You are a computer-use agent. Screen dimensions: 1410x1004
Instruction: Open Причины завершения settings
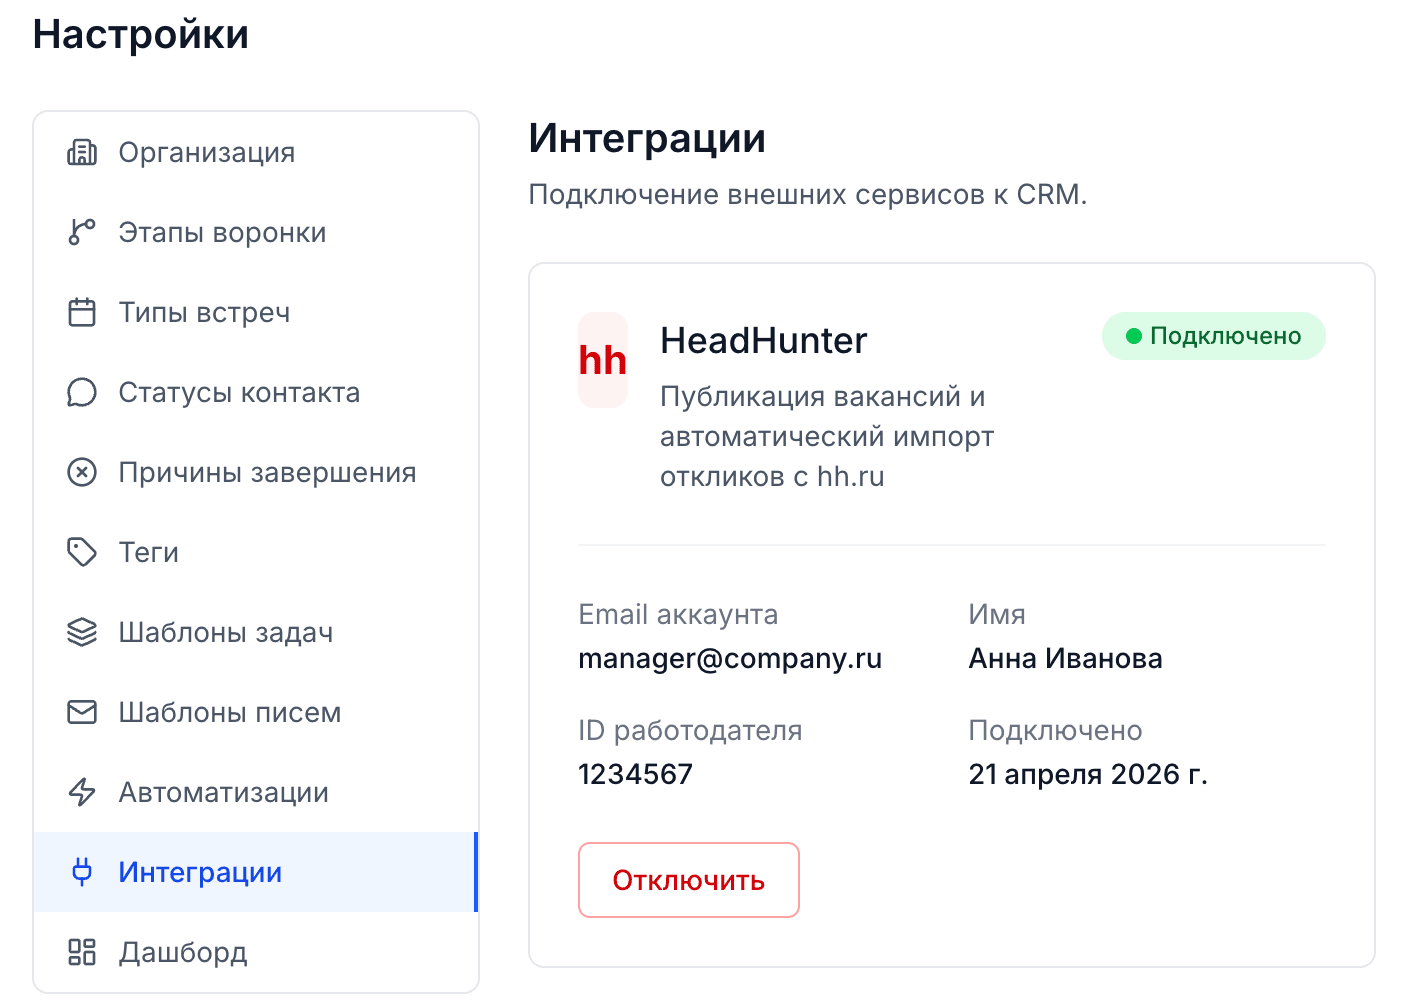[256, 472]
